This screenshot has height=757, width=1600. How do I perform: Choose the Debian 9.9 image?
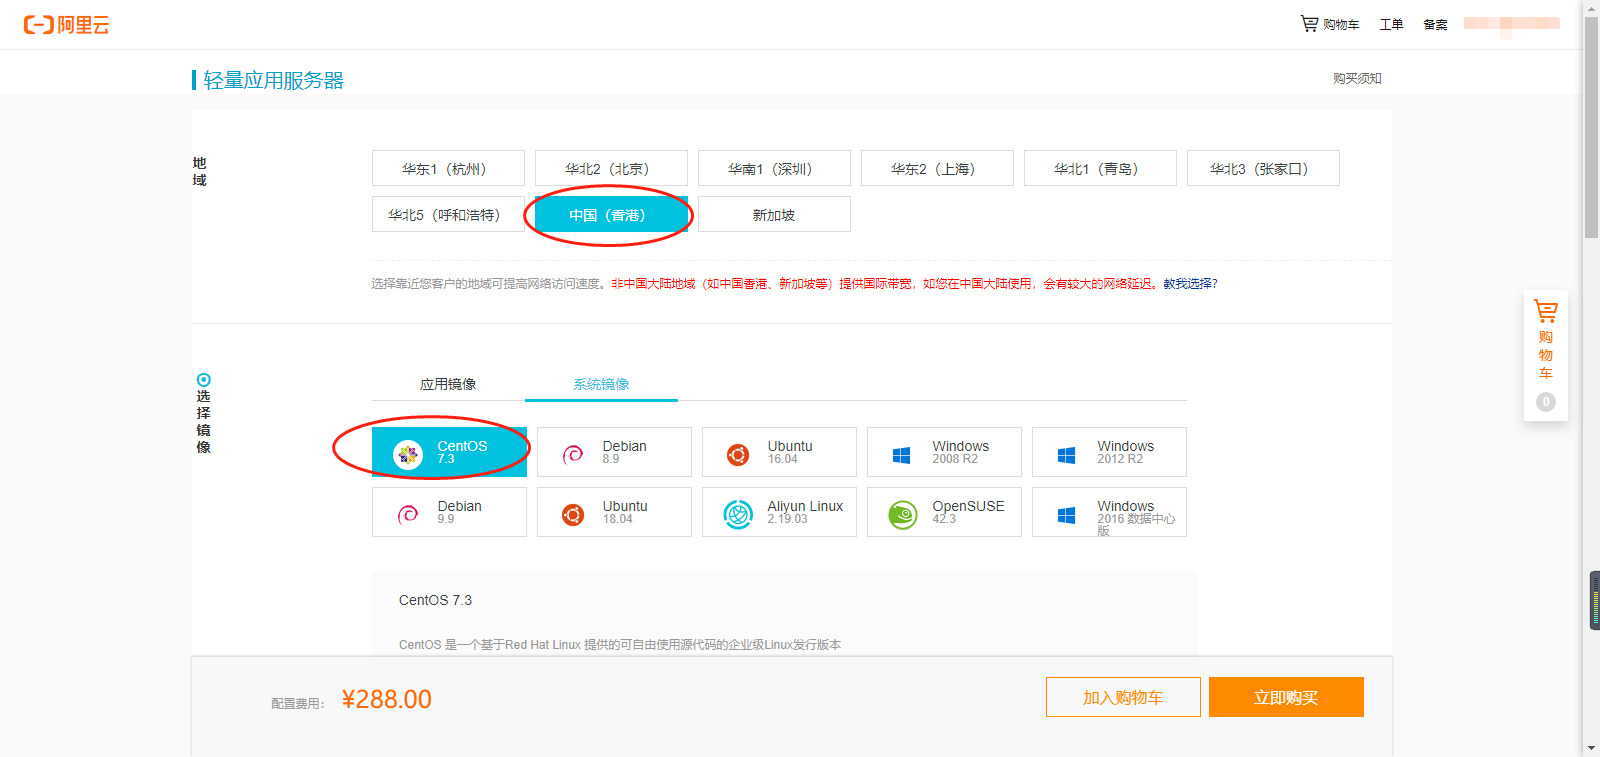pos(449,512)
